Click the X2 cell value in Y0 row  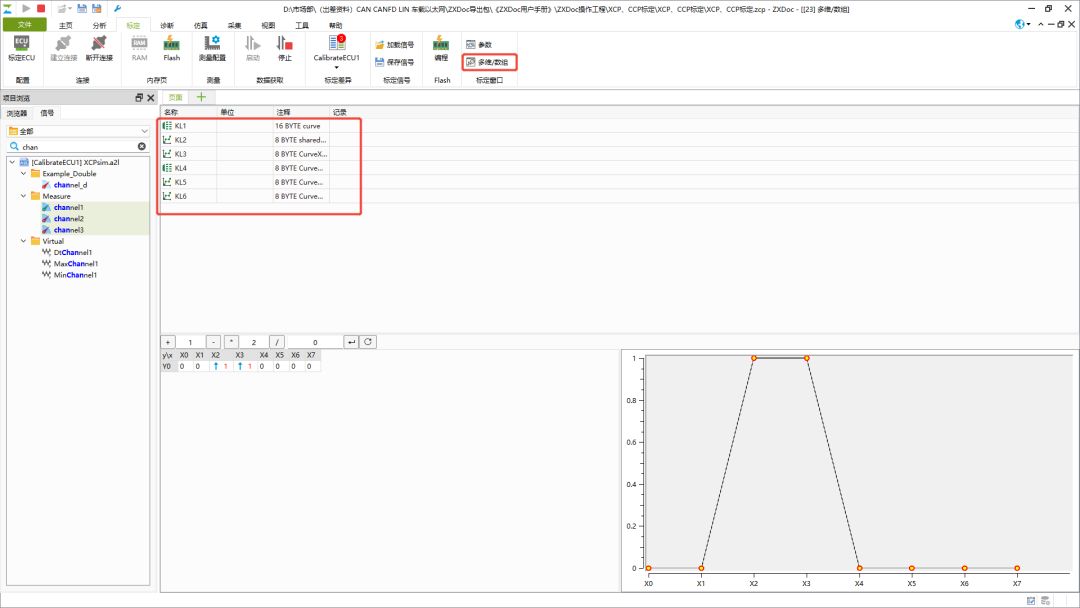(220, 366)
